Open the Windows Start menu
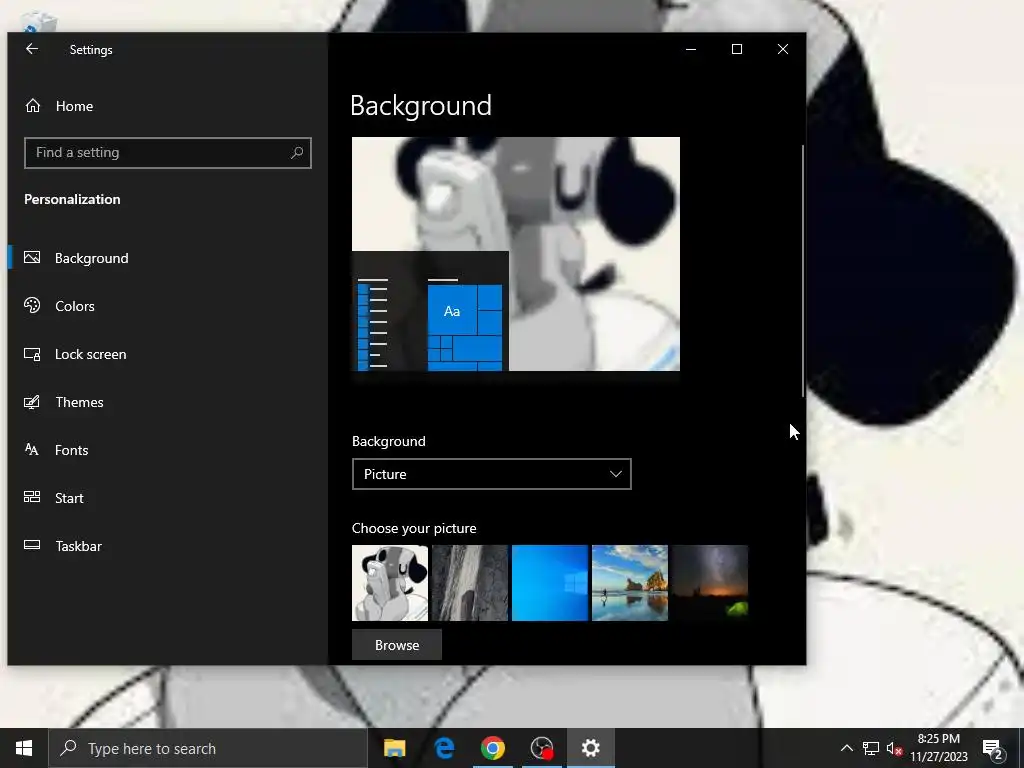This screenshot has height=768, width=1024. (x=24, y=748)
